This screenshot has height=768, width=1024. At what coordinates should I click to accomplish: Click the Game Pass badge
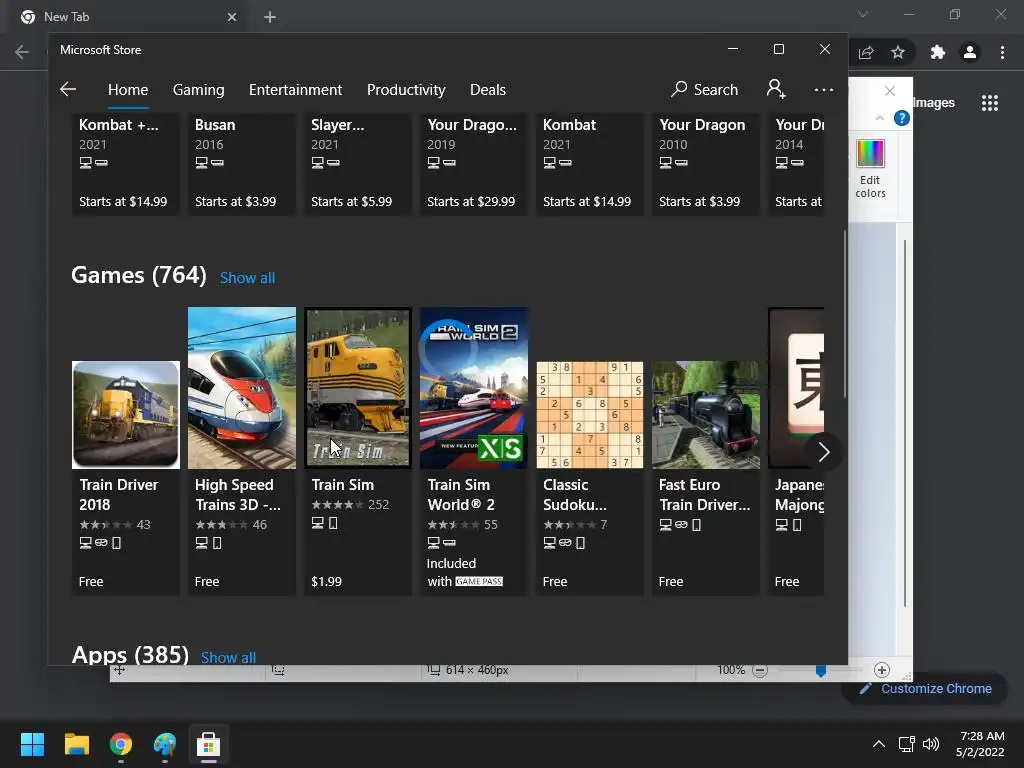click(479, 581)
